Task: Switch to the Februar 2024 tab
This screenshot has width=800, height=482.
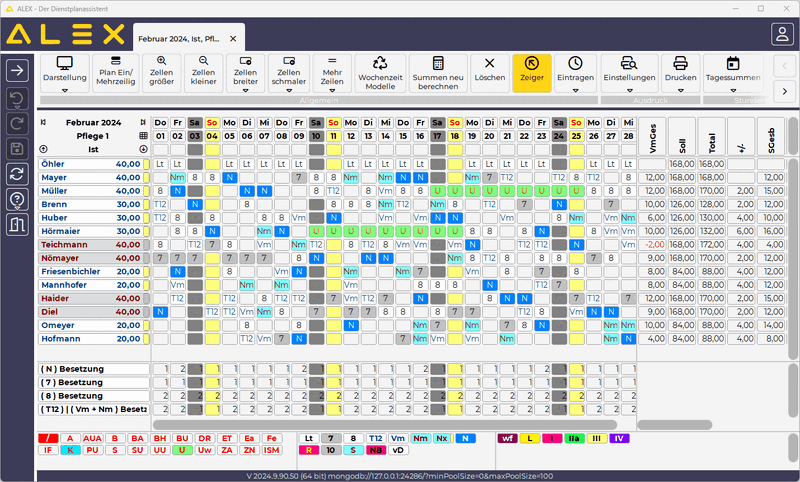Action: point(178,39)
